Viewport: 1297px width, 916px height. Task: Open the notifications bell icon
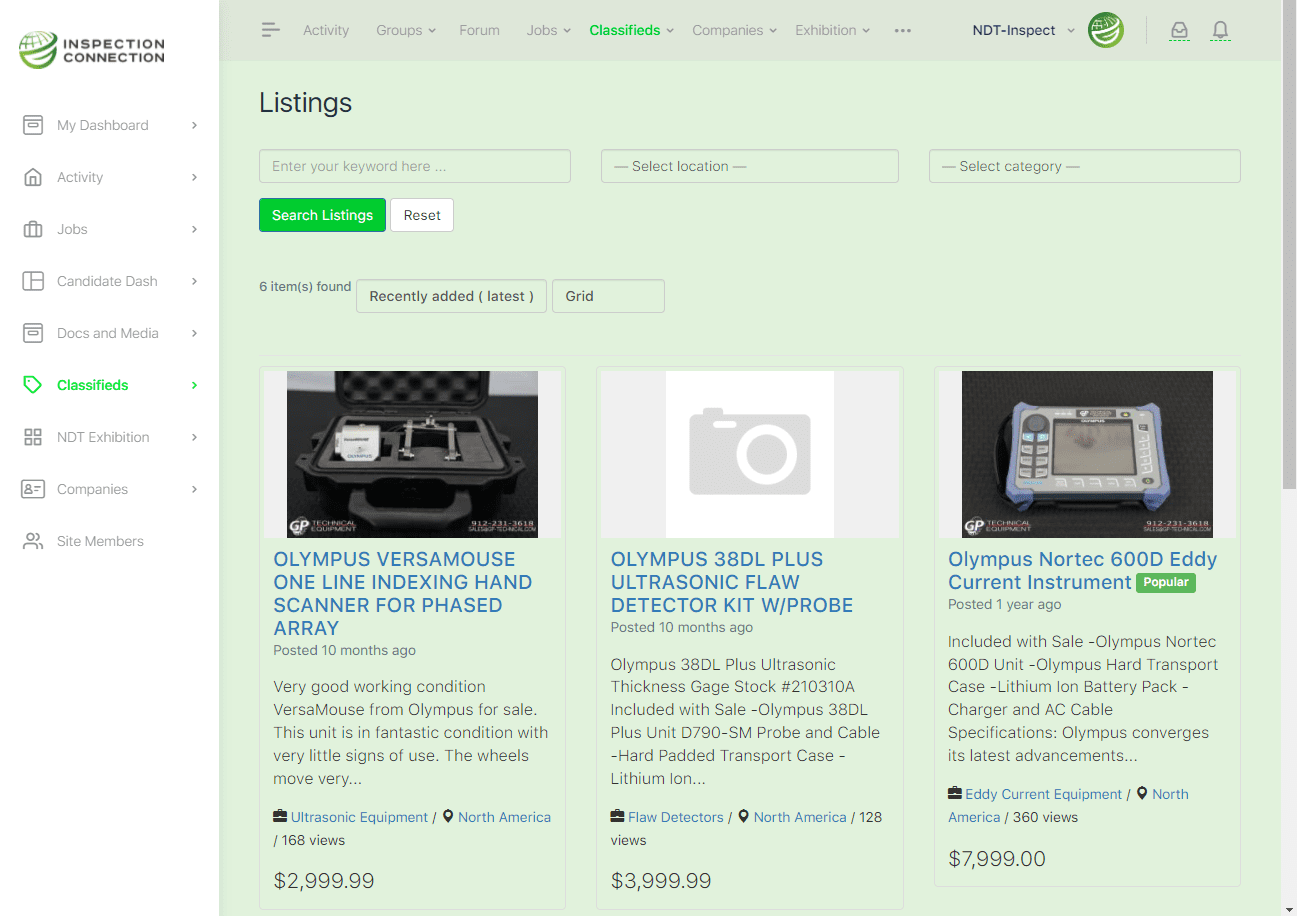(x=1220, y=30)
